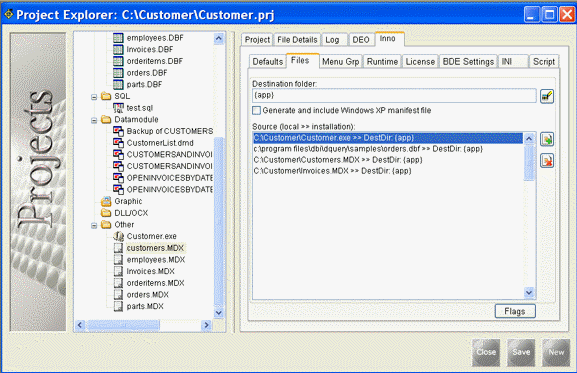The height and width of the screenshot is (373, 577).
Task: Open the Graphic folder icon
Action: coord(106,201)
